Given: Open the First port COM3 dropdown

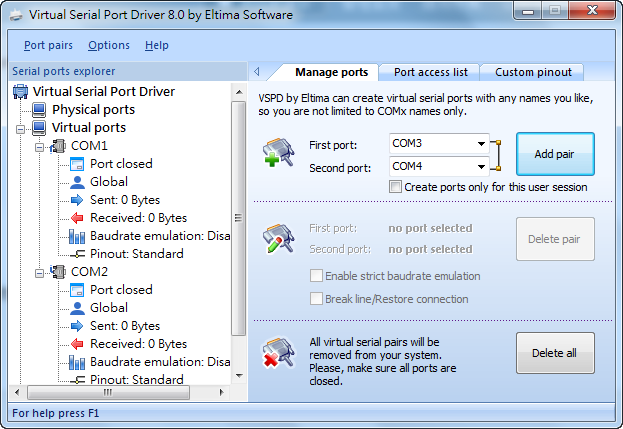Looking at the screenshot, I should pos(481,143).
